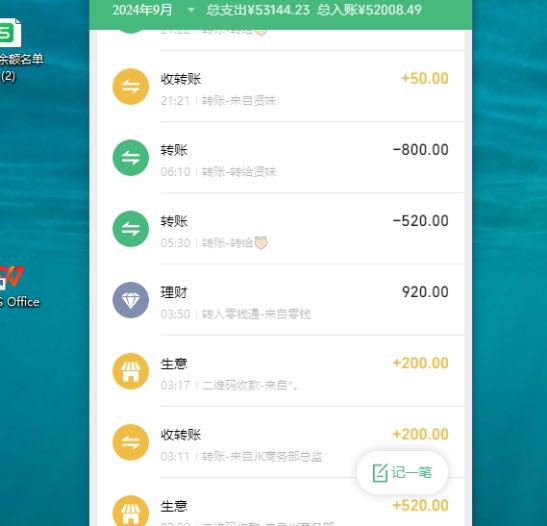Click the yellow transfer icon for +50.00 entry
547x526 pixels.
tap(130, 87)
